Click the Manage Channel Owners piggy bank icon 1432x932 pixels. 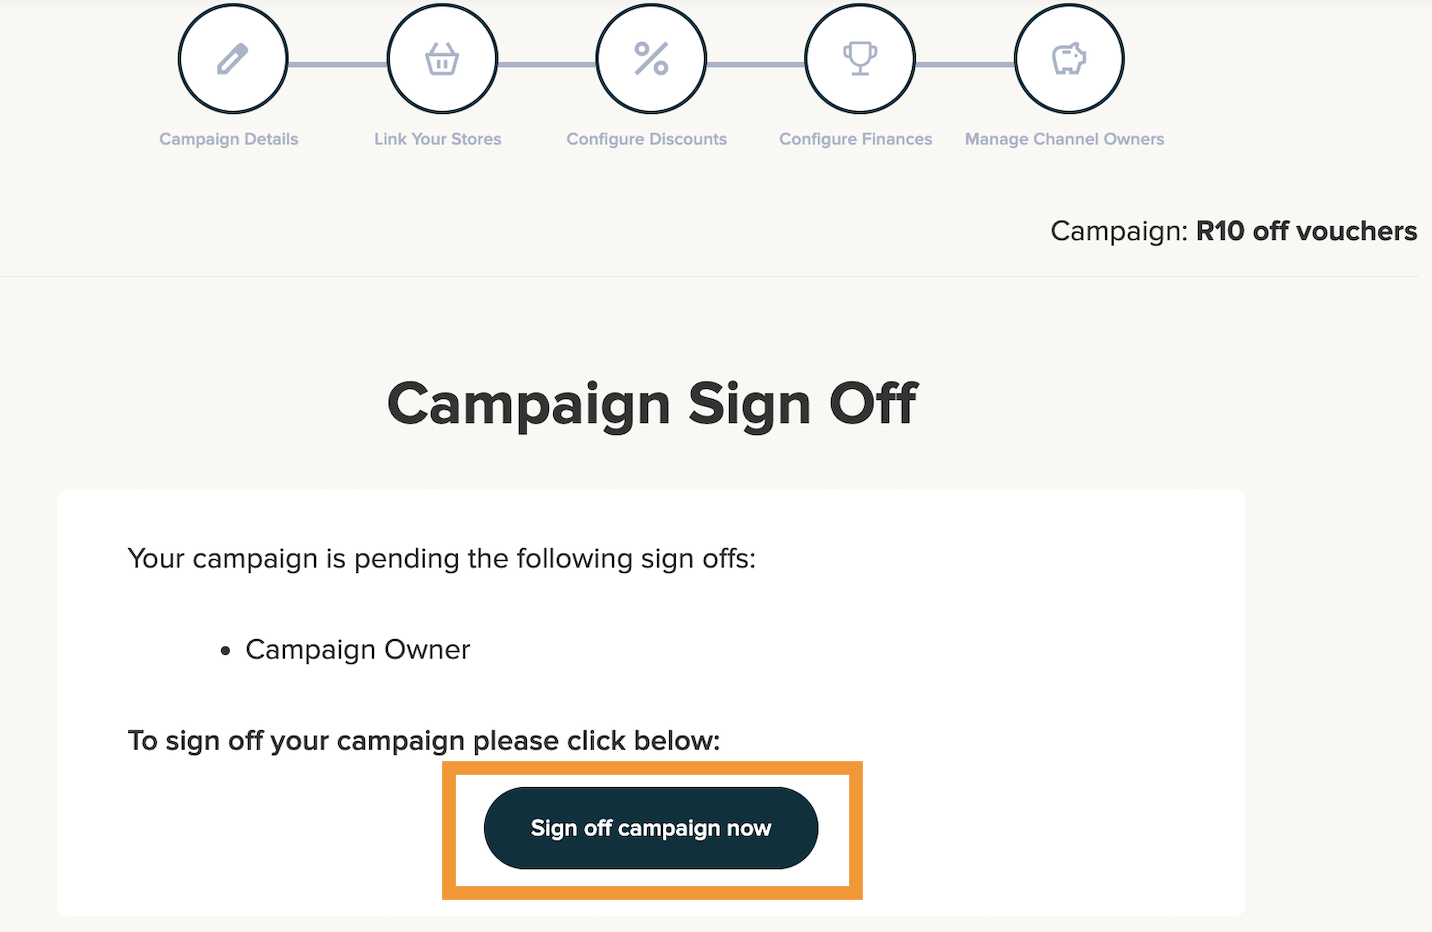[x=1068, y=58]
